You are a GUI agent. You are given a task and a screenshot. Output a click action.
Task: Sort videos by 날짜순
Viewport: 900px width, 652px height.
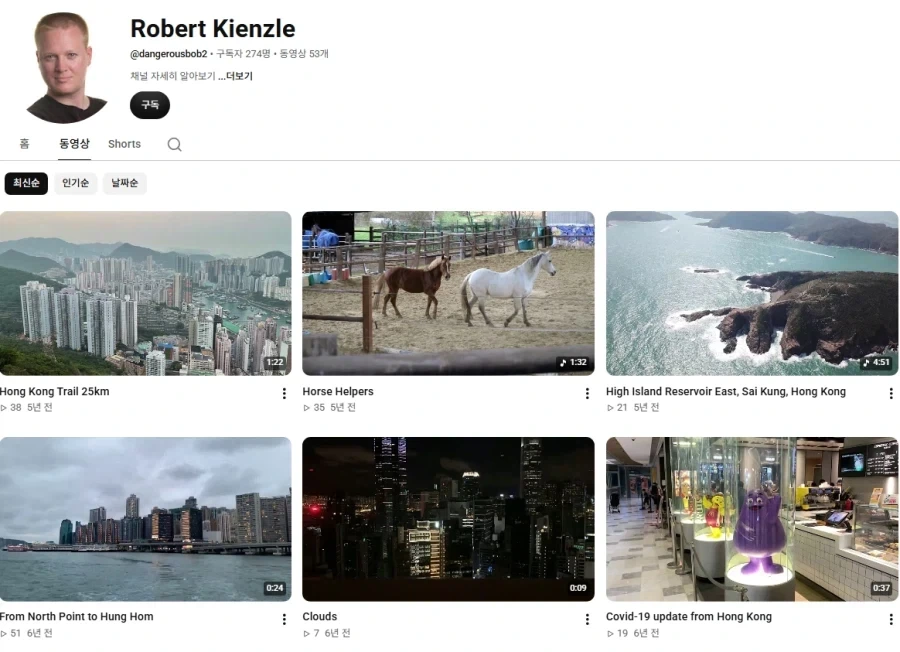(x=125, y=183)
